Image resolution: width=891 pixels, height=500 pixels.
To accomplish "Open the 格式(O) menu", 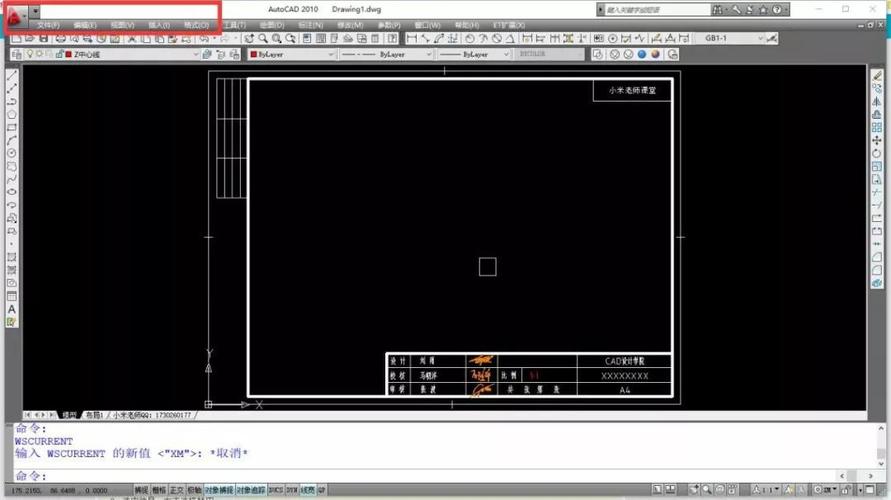I will coord(197,26).
